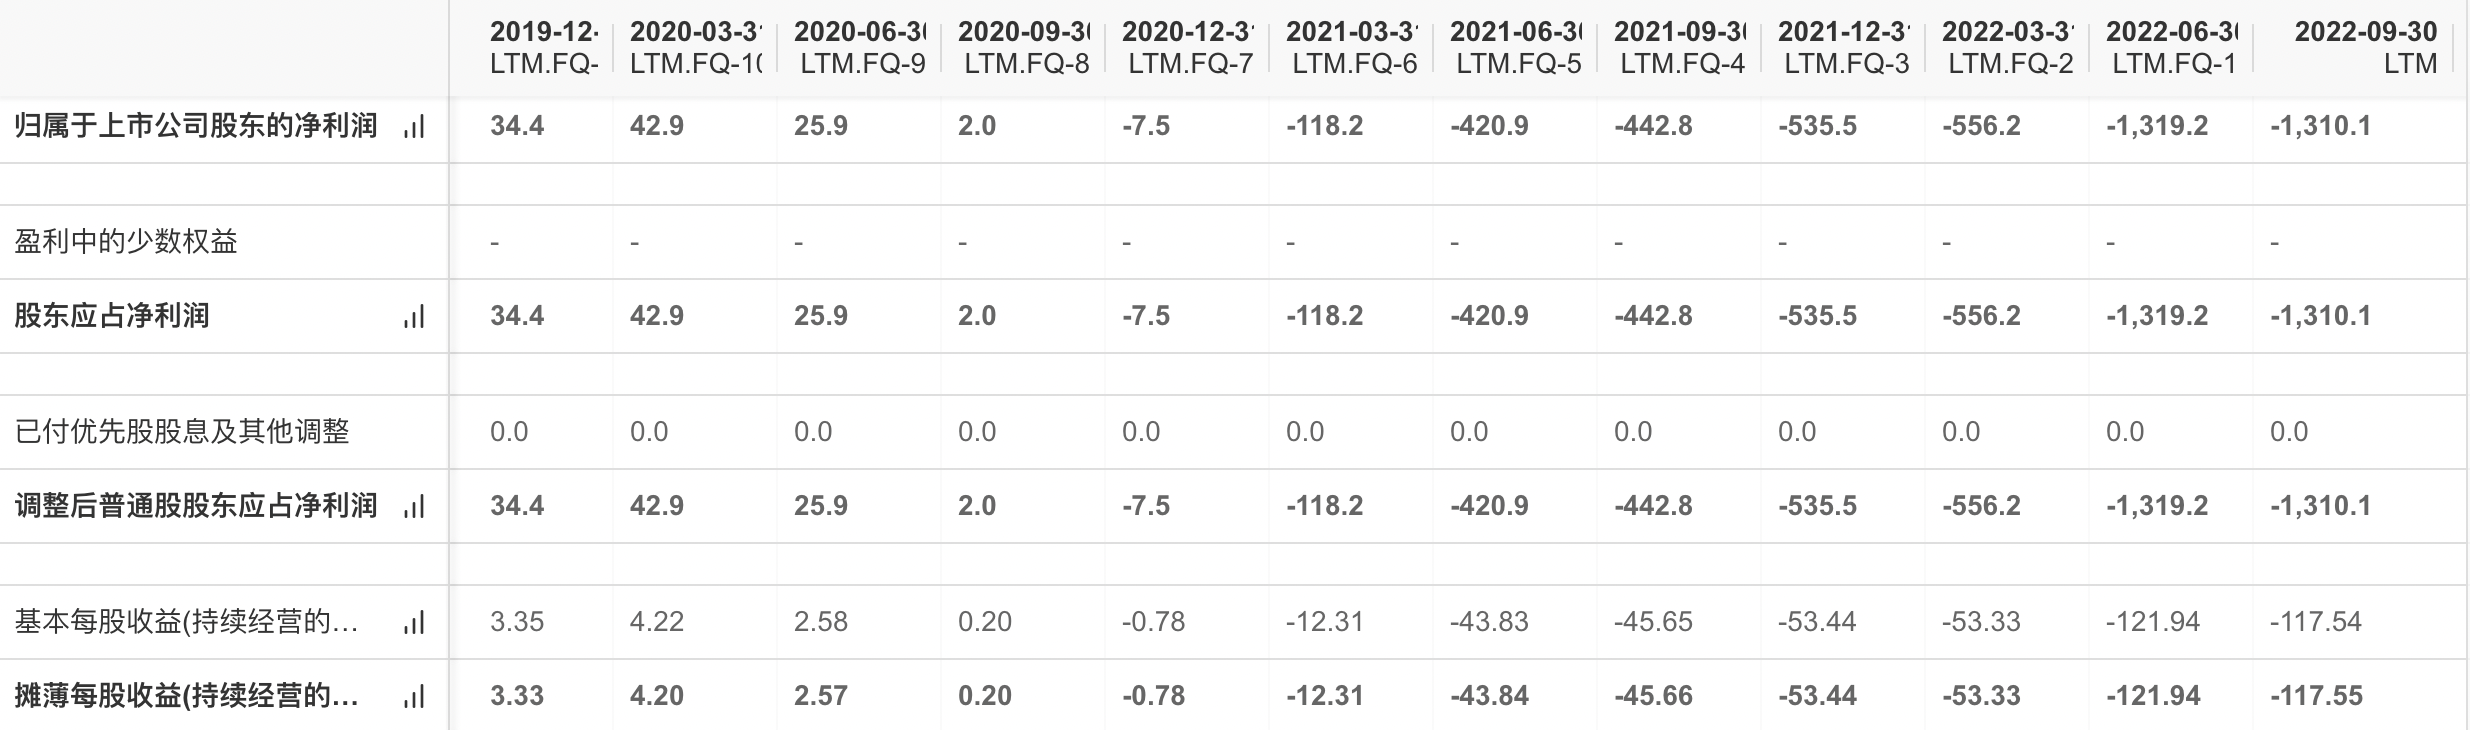The height and width of the screenshot is (730, 2470).
Task: Click the 已付优先股股息及其他调整 row label
Action: [x=182, y=432]
